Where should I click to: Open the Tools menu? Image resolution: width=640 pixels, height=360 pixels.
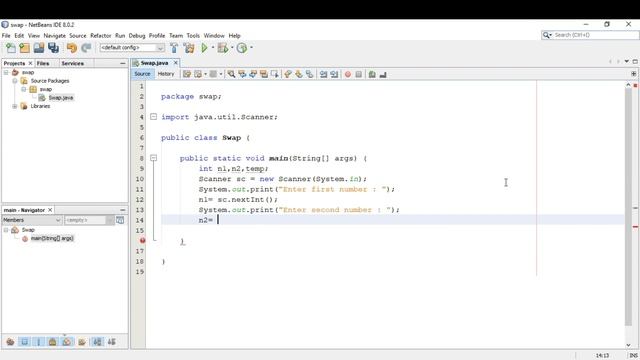click(x=193, y=36)
